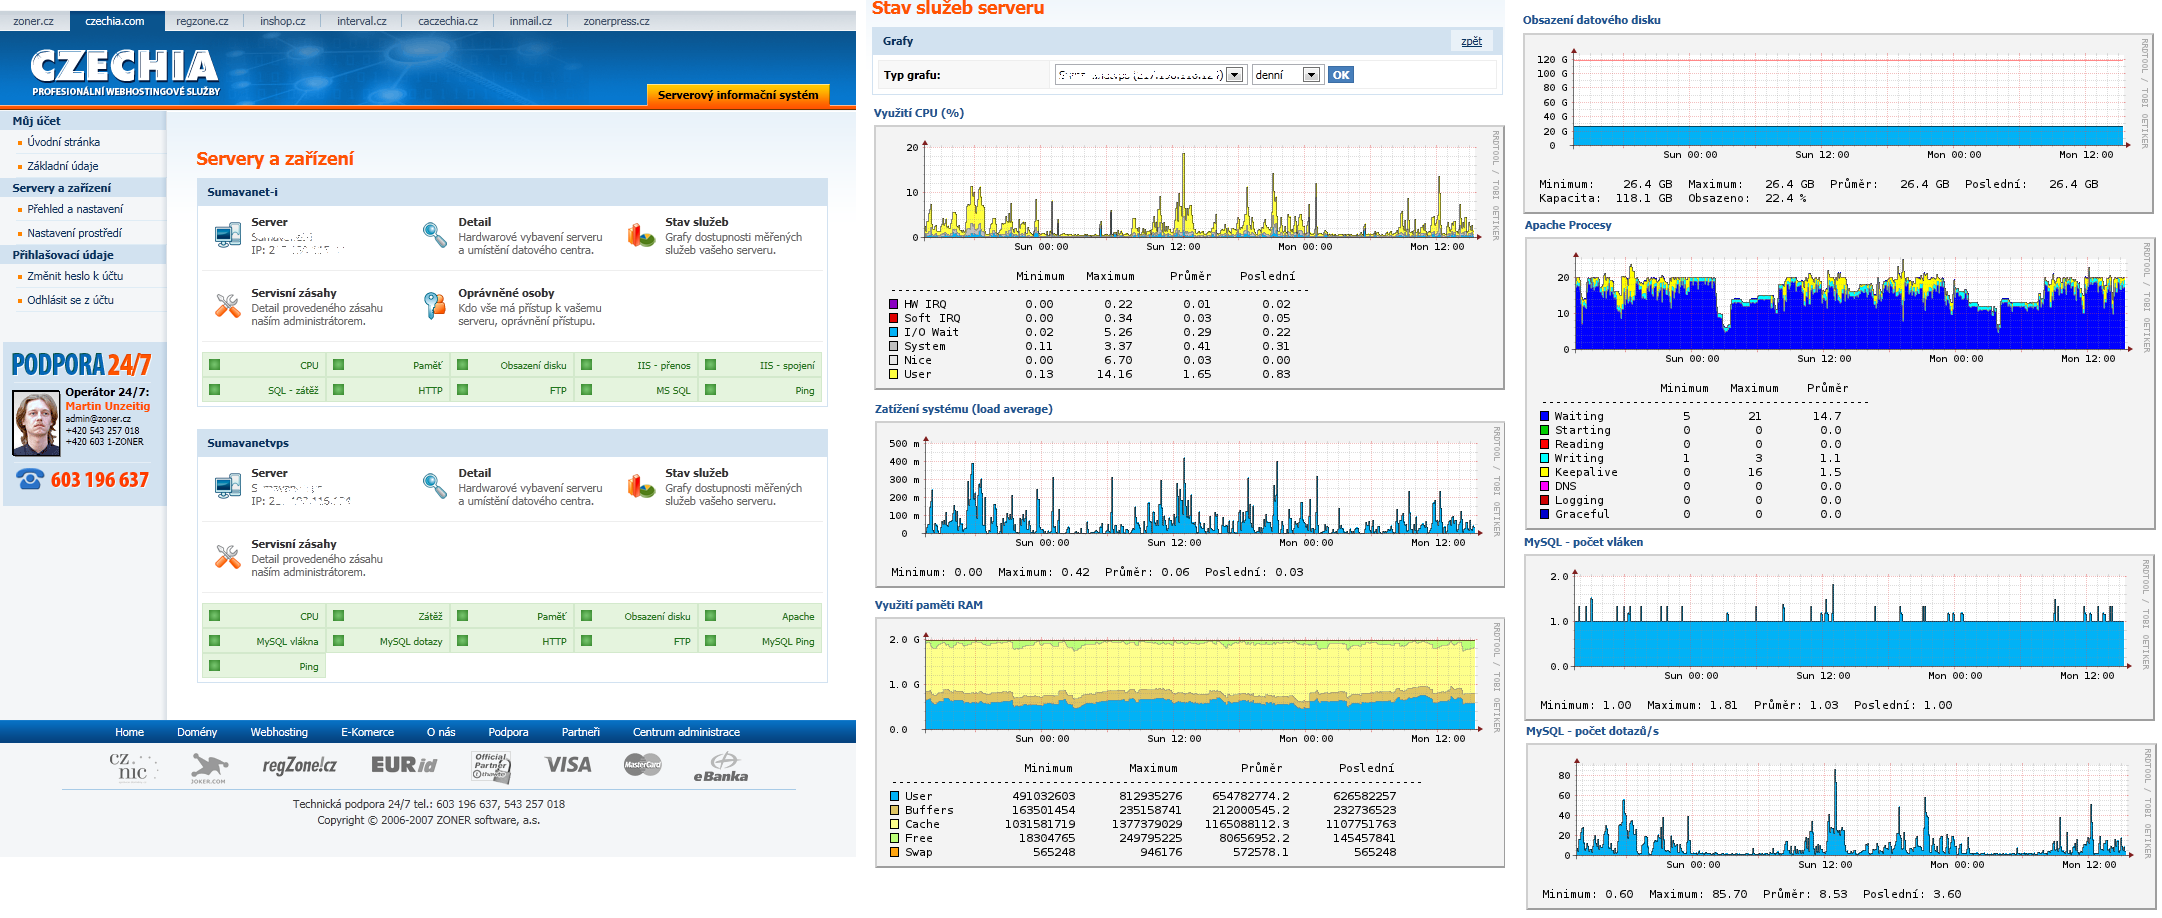
Task: Open Oprávněné osoby person icon
Action: (435, 306)
